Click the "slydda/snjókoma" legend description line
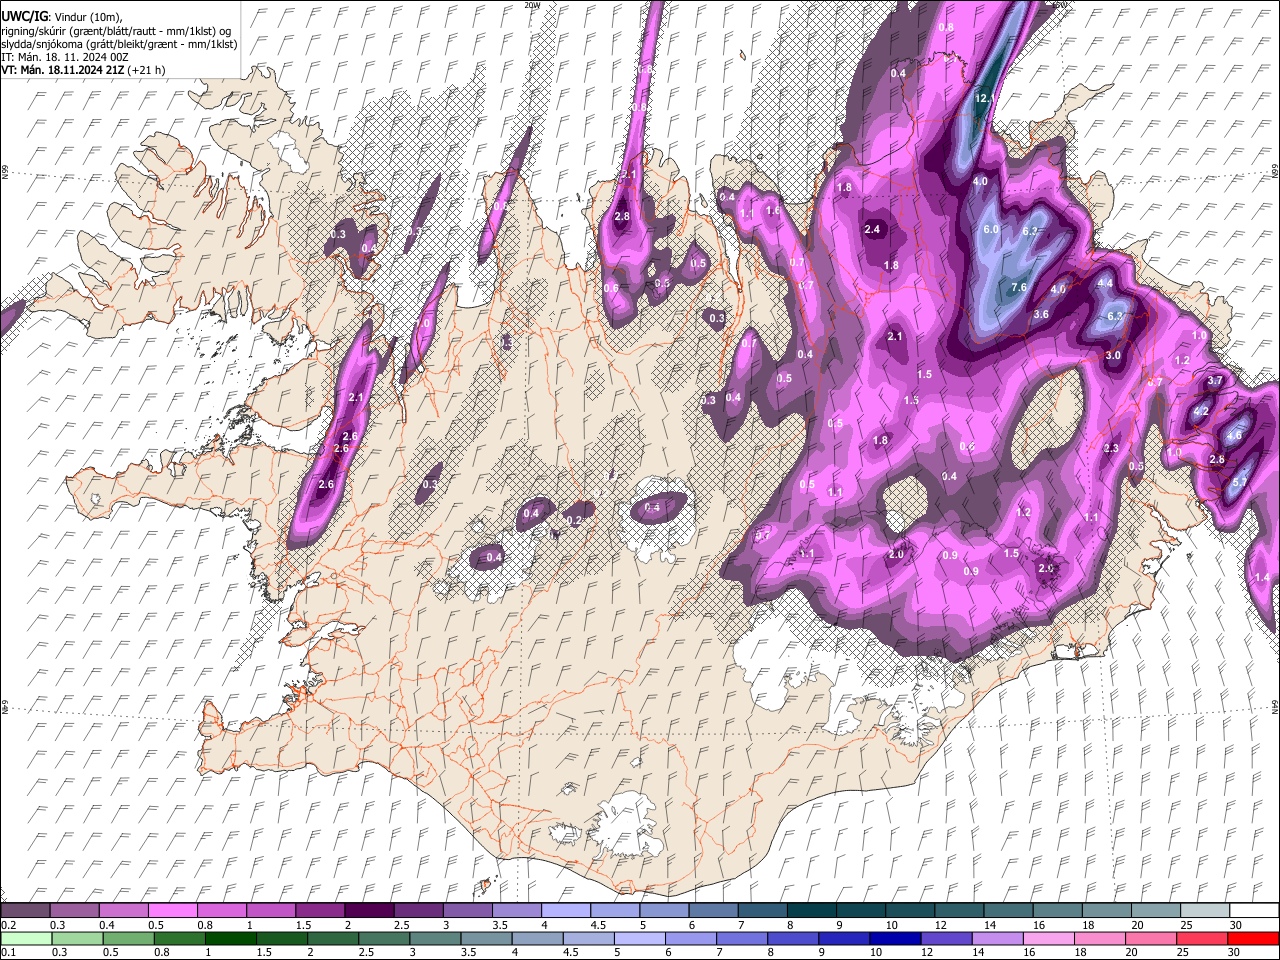The image size is (1280, 960). point(119,44)
